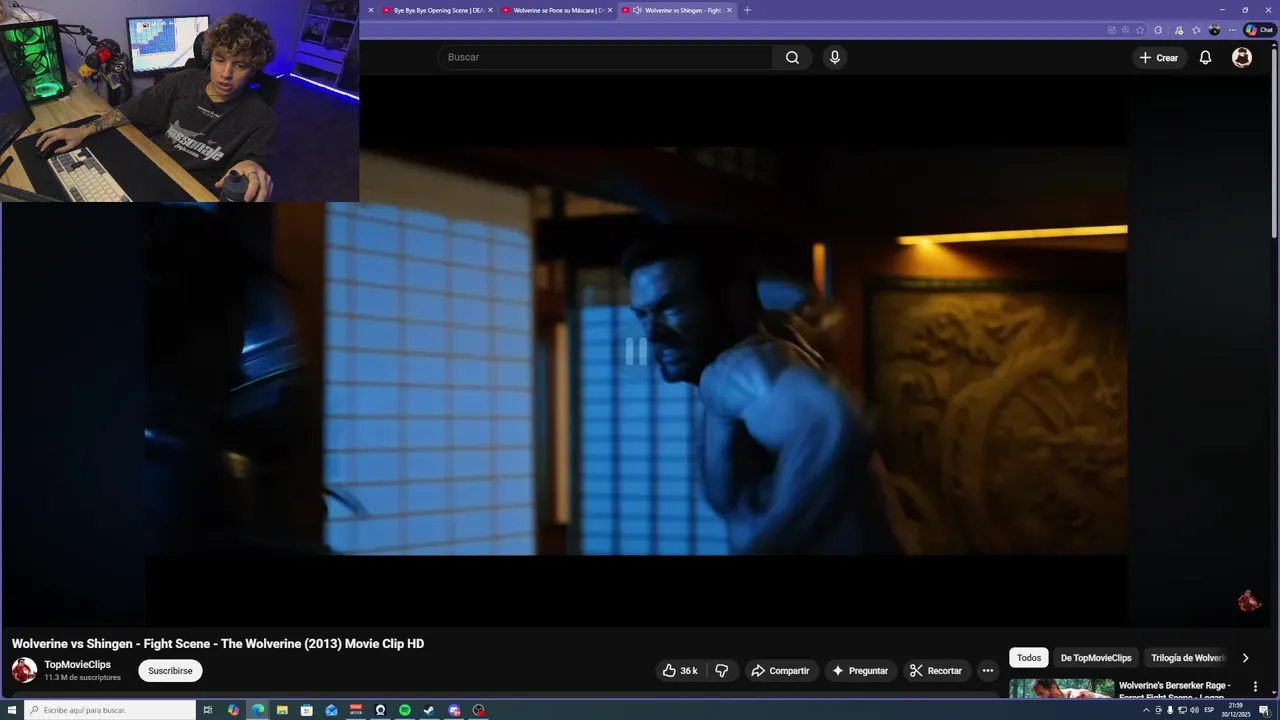
Task: Open options for Wolverine's Berserker Rage video
Action: [x=1255, y=687]
